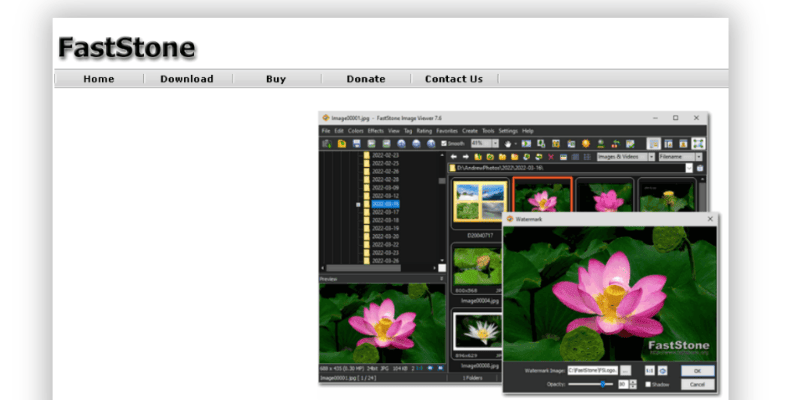The height and width of the screenshot is (400, 800).
Task: Open the Effects menu
Action: click(375, 131)
